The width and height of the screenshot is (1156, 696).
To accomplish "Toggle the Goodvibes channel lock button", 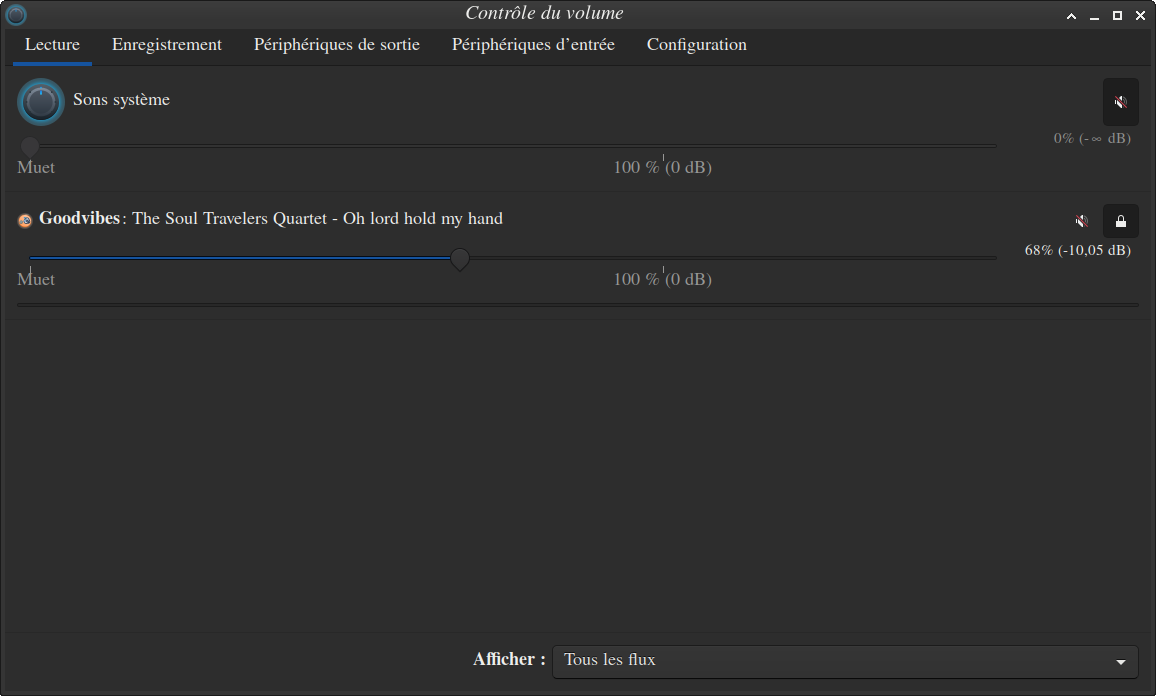I will click(1120, 221).
